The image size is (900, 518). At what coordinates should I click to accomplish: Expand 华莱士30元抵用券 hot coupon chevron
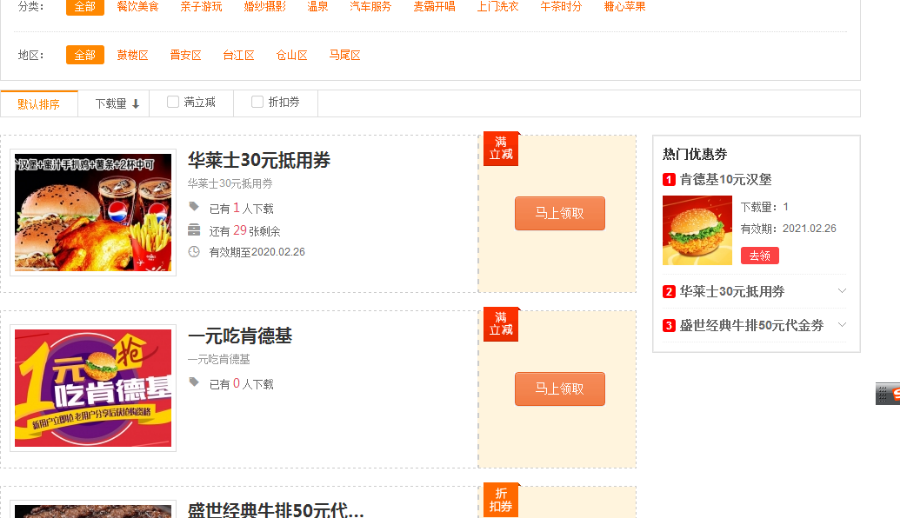pyautogui.click(x=841, y=291)
